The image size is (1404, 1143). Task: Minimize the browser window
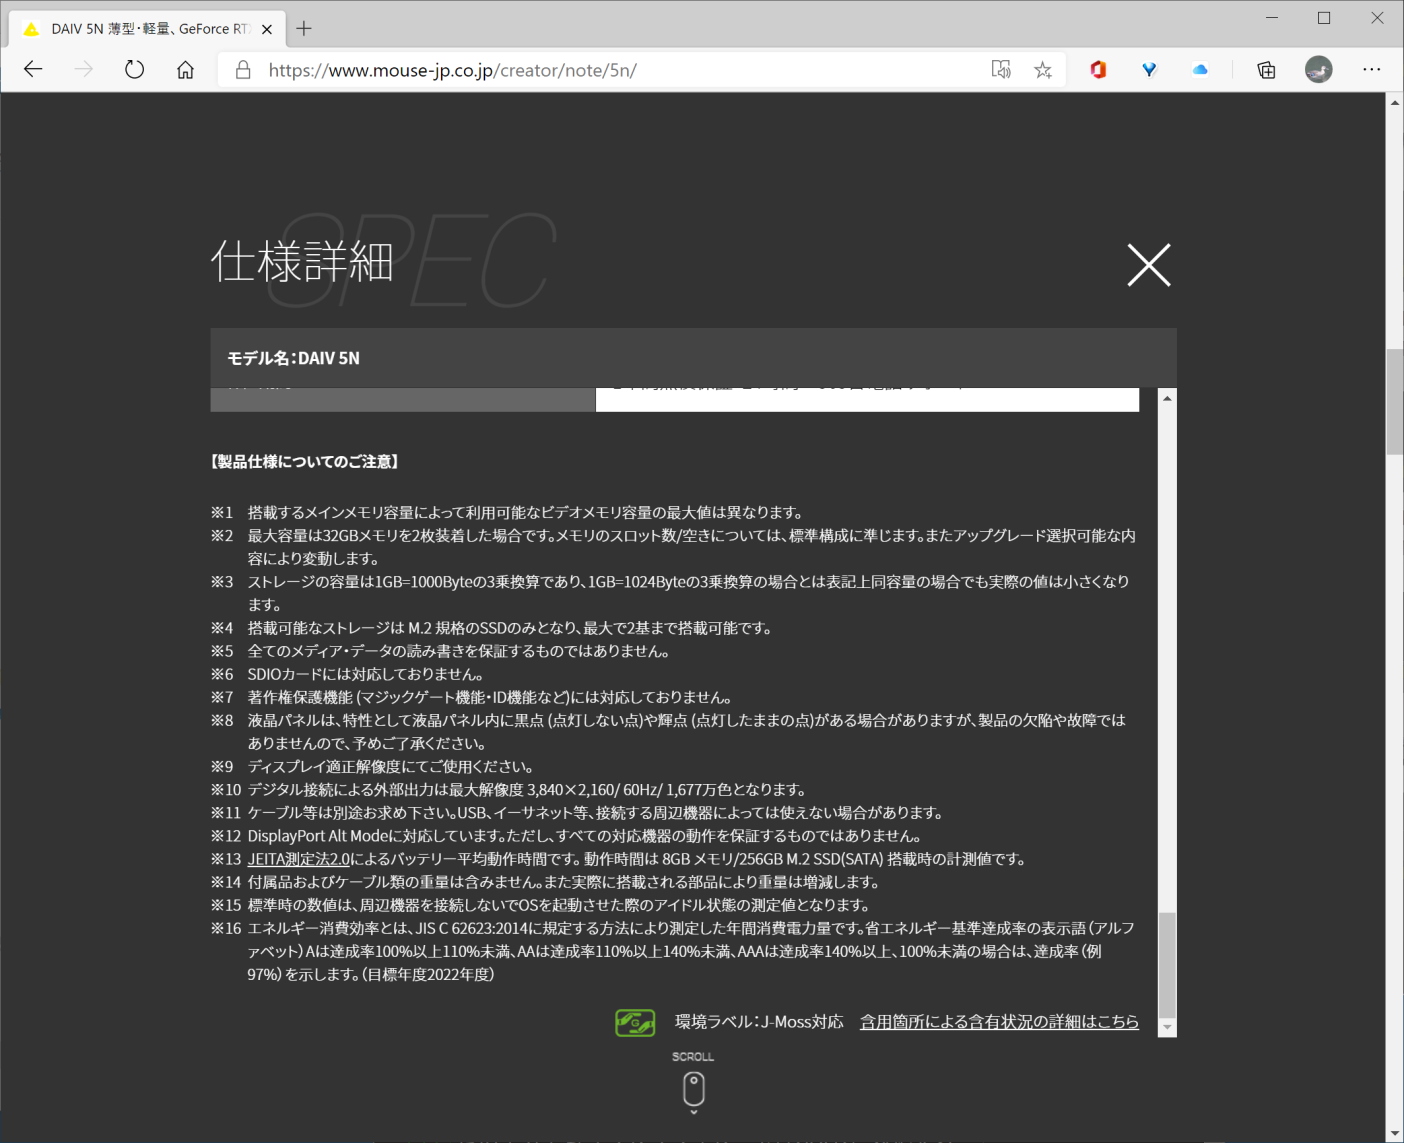point(1272,18)
